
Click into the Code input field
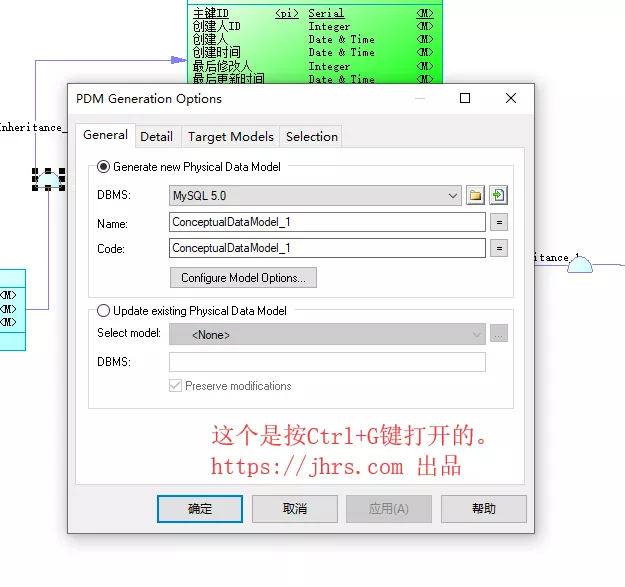click(327, 248)
